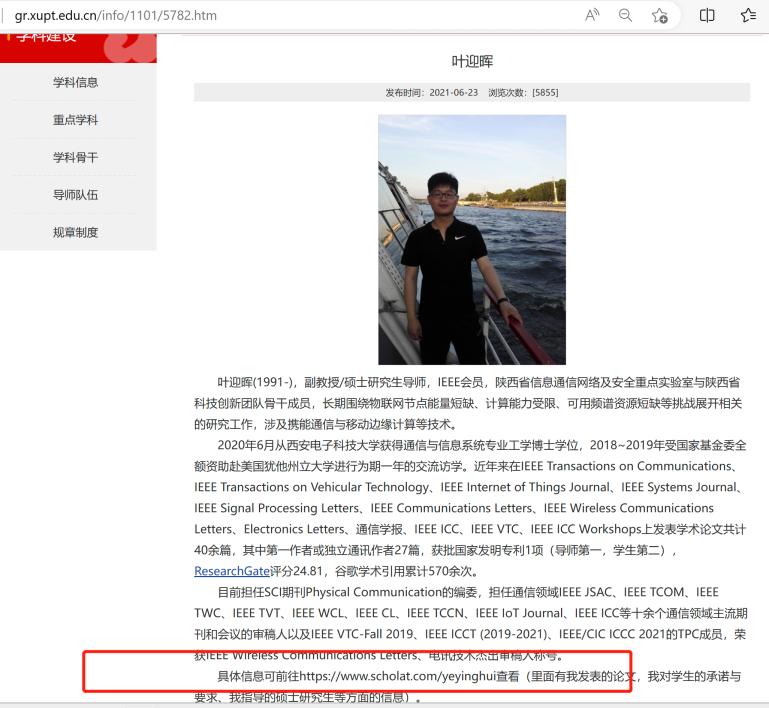Select 规章制度 in the left menu
Screen dimensions: 769x708
click(x=76, y=232)
